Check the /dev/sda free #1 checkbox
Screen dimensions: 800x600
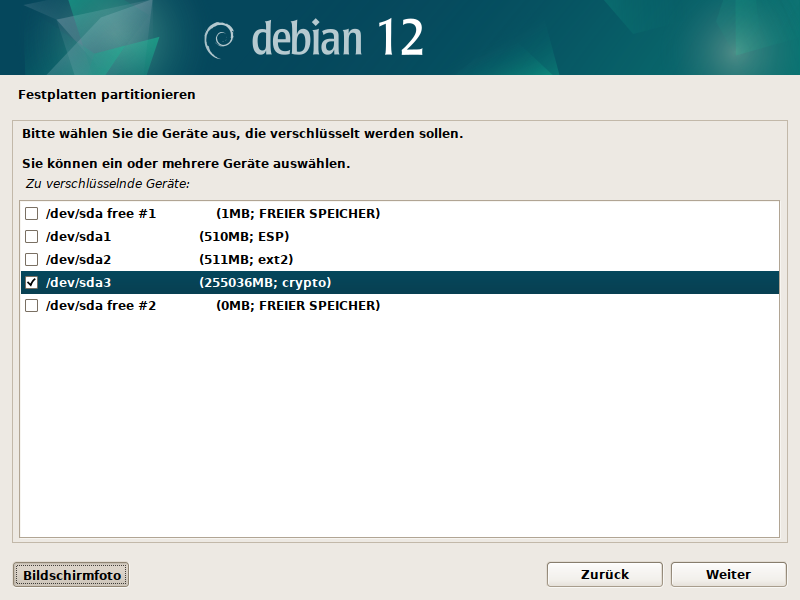(31, 214)
